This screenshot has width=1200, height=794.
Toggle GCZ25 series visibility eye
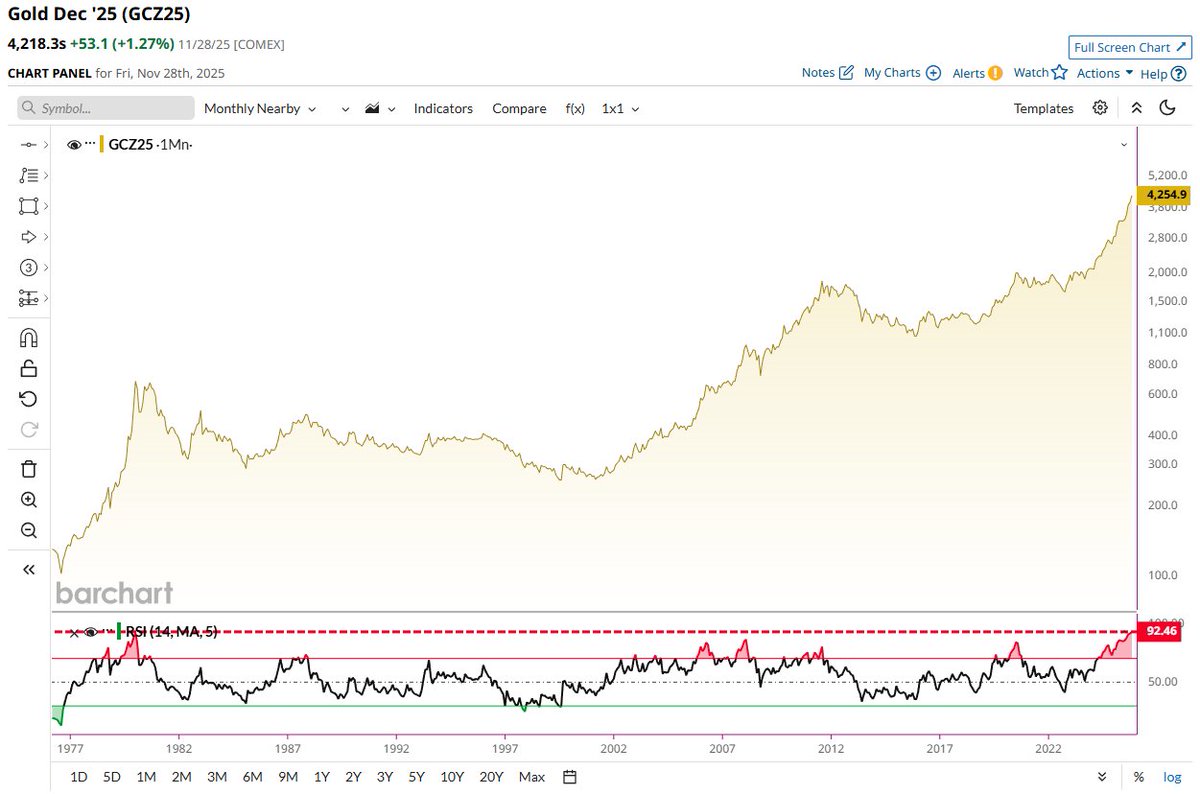tap(74, 145)
